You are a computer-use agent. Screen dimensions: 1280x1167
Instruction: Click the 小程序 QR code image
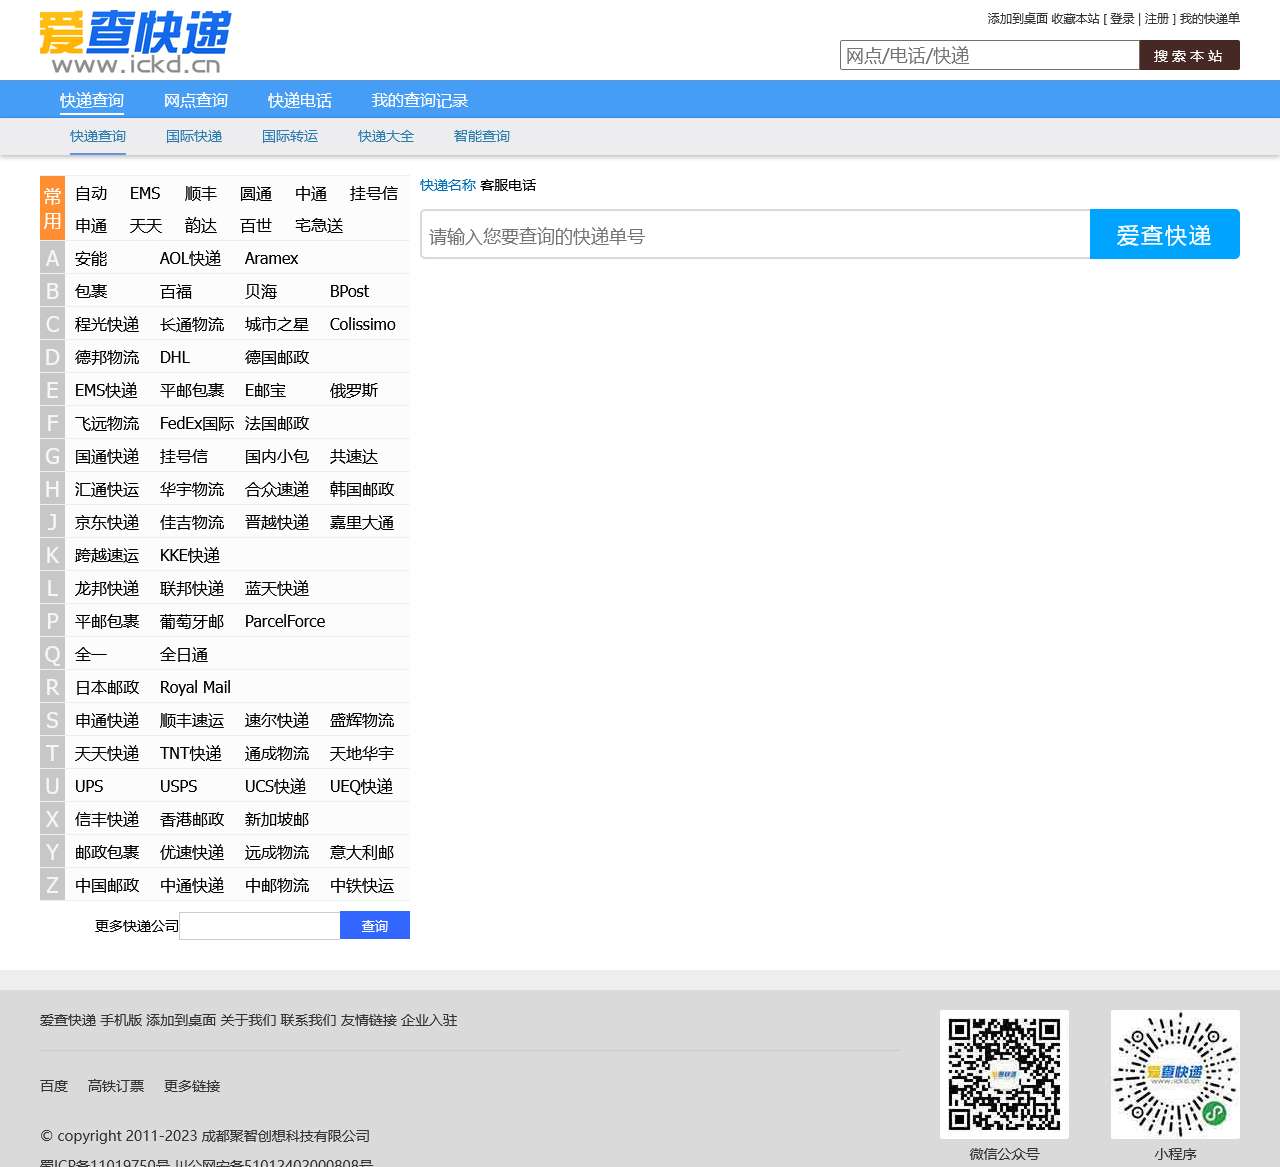pyautogui.click(x=1174, y=1073)
